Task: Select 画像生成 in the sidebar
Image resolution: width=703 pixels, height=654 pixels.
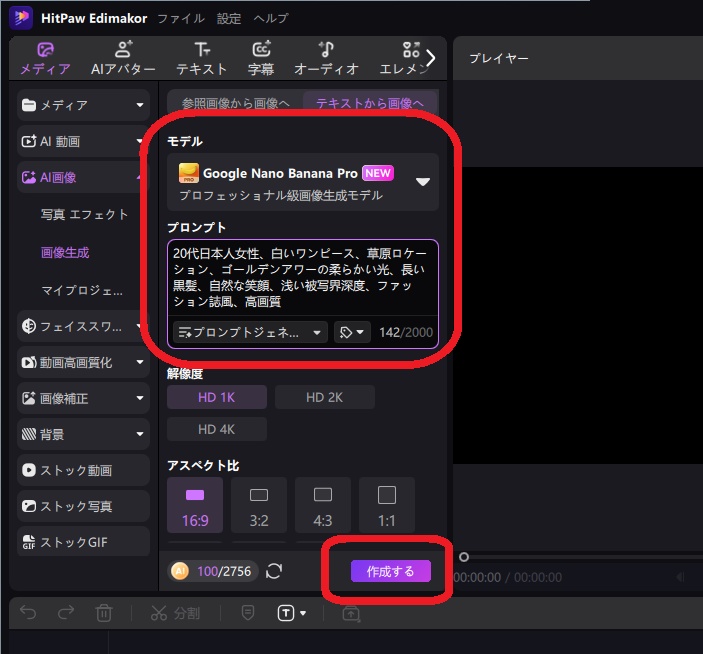Action: pyautogui.click(x=65, y=252)
